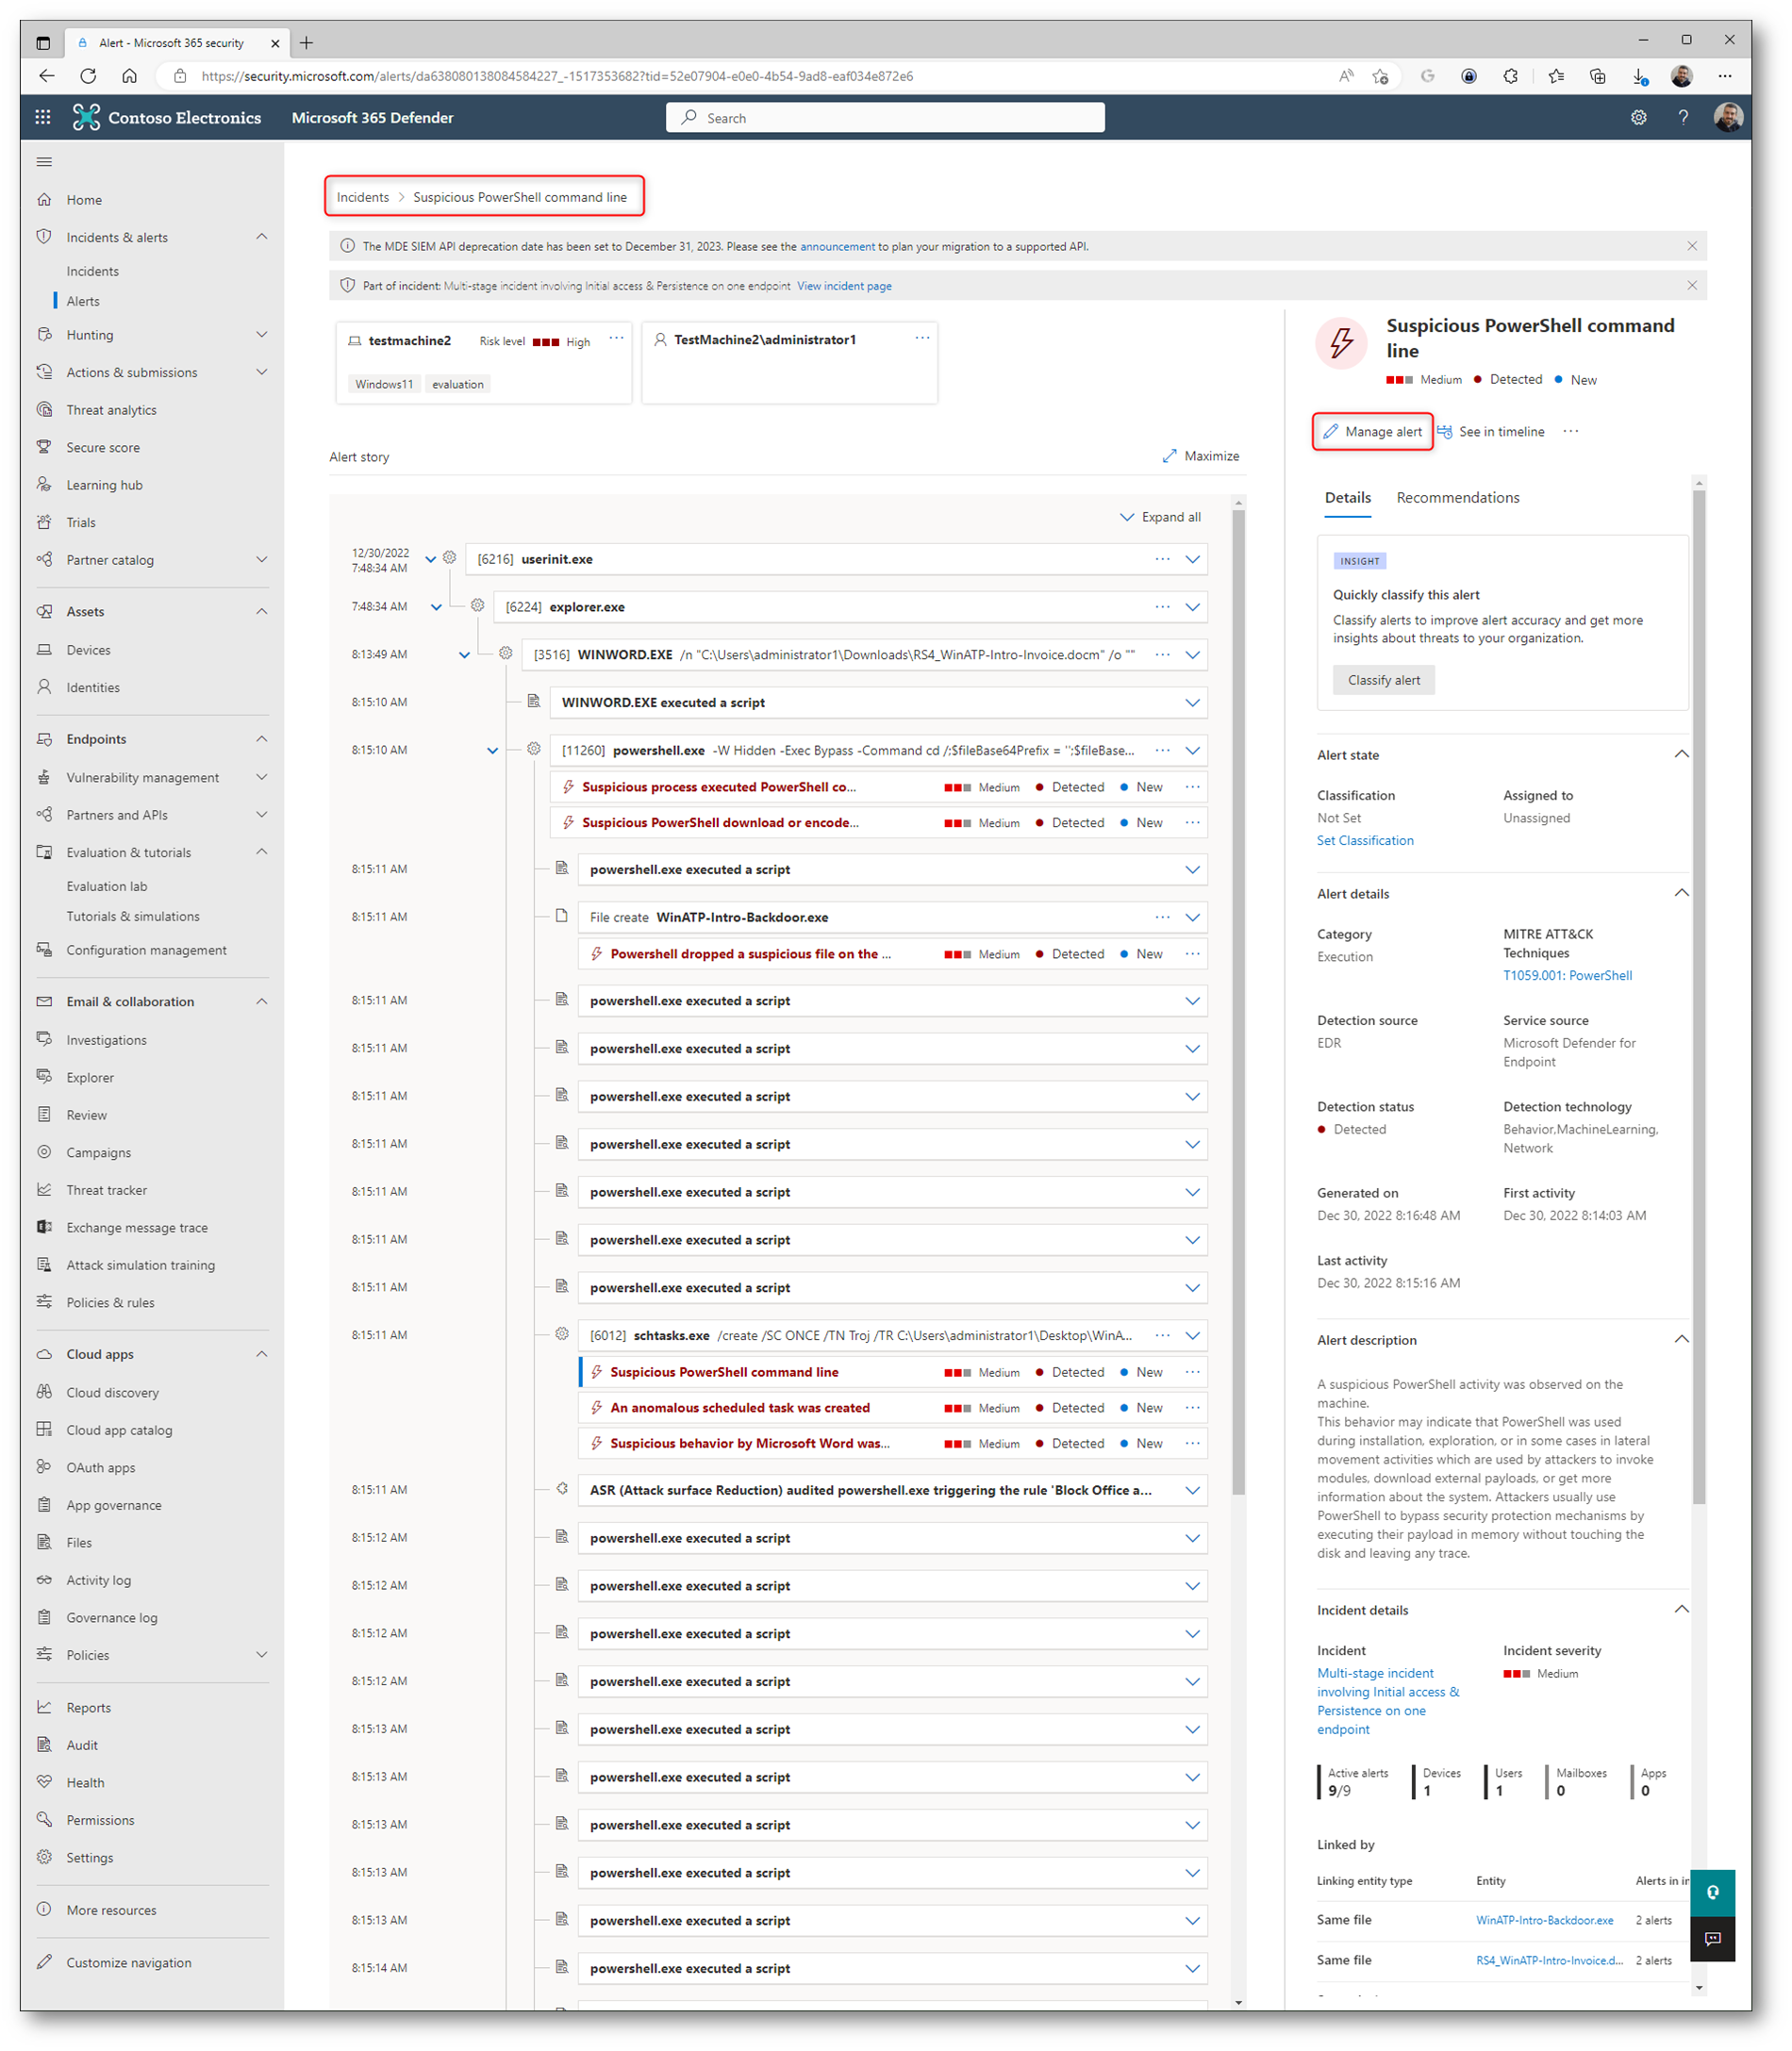Viewport: 1792px width, 2051px height.
Task: Dismiss the Part of incident banner
Action: 1692,285
